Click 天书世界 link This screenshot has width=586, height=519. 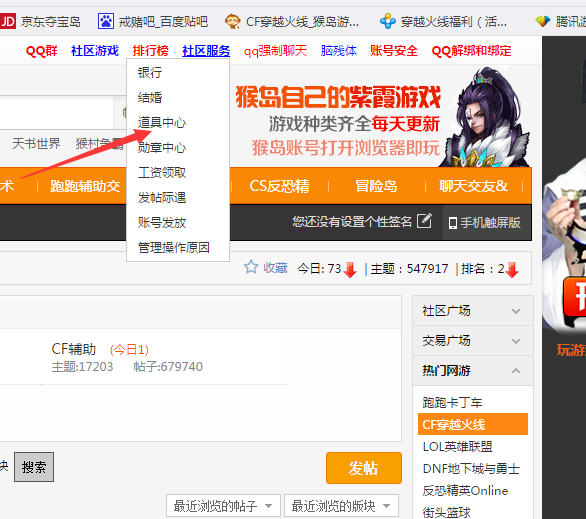[x=36, y=143]
